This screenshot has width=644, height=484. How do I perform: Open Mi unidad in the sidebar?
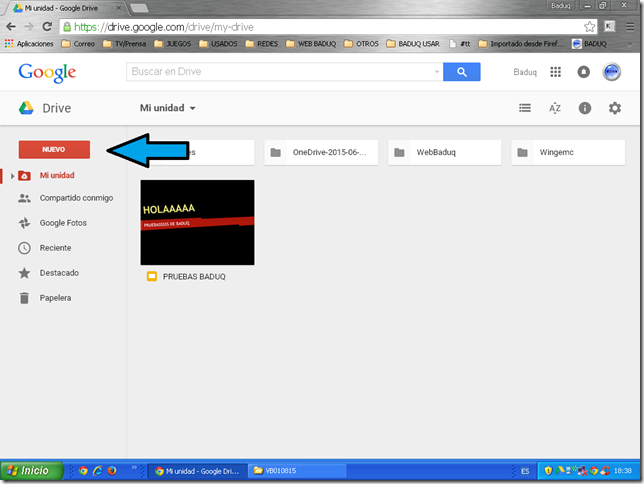coord(57,175)
